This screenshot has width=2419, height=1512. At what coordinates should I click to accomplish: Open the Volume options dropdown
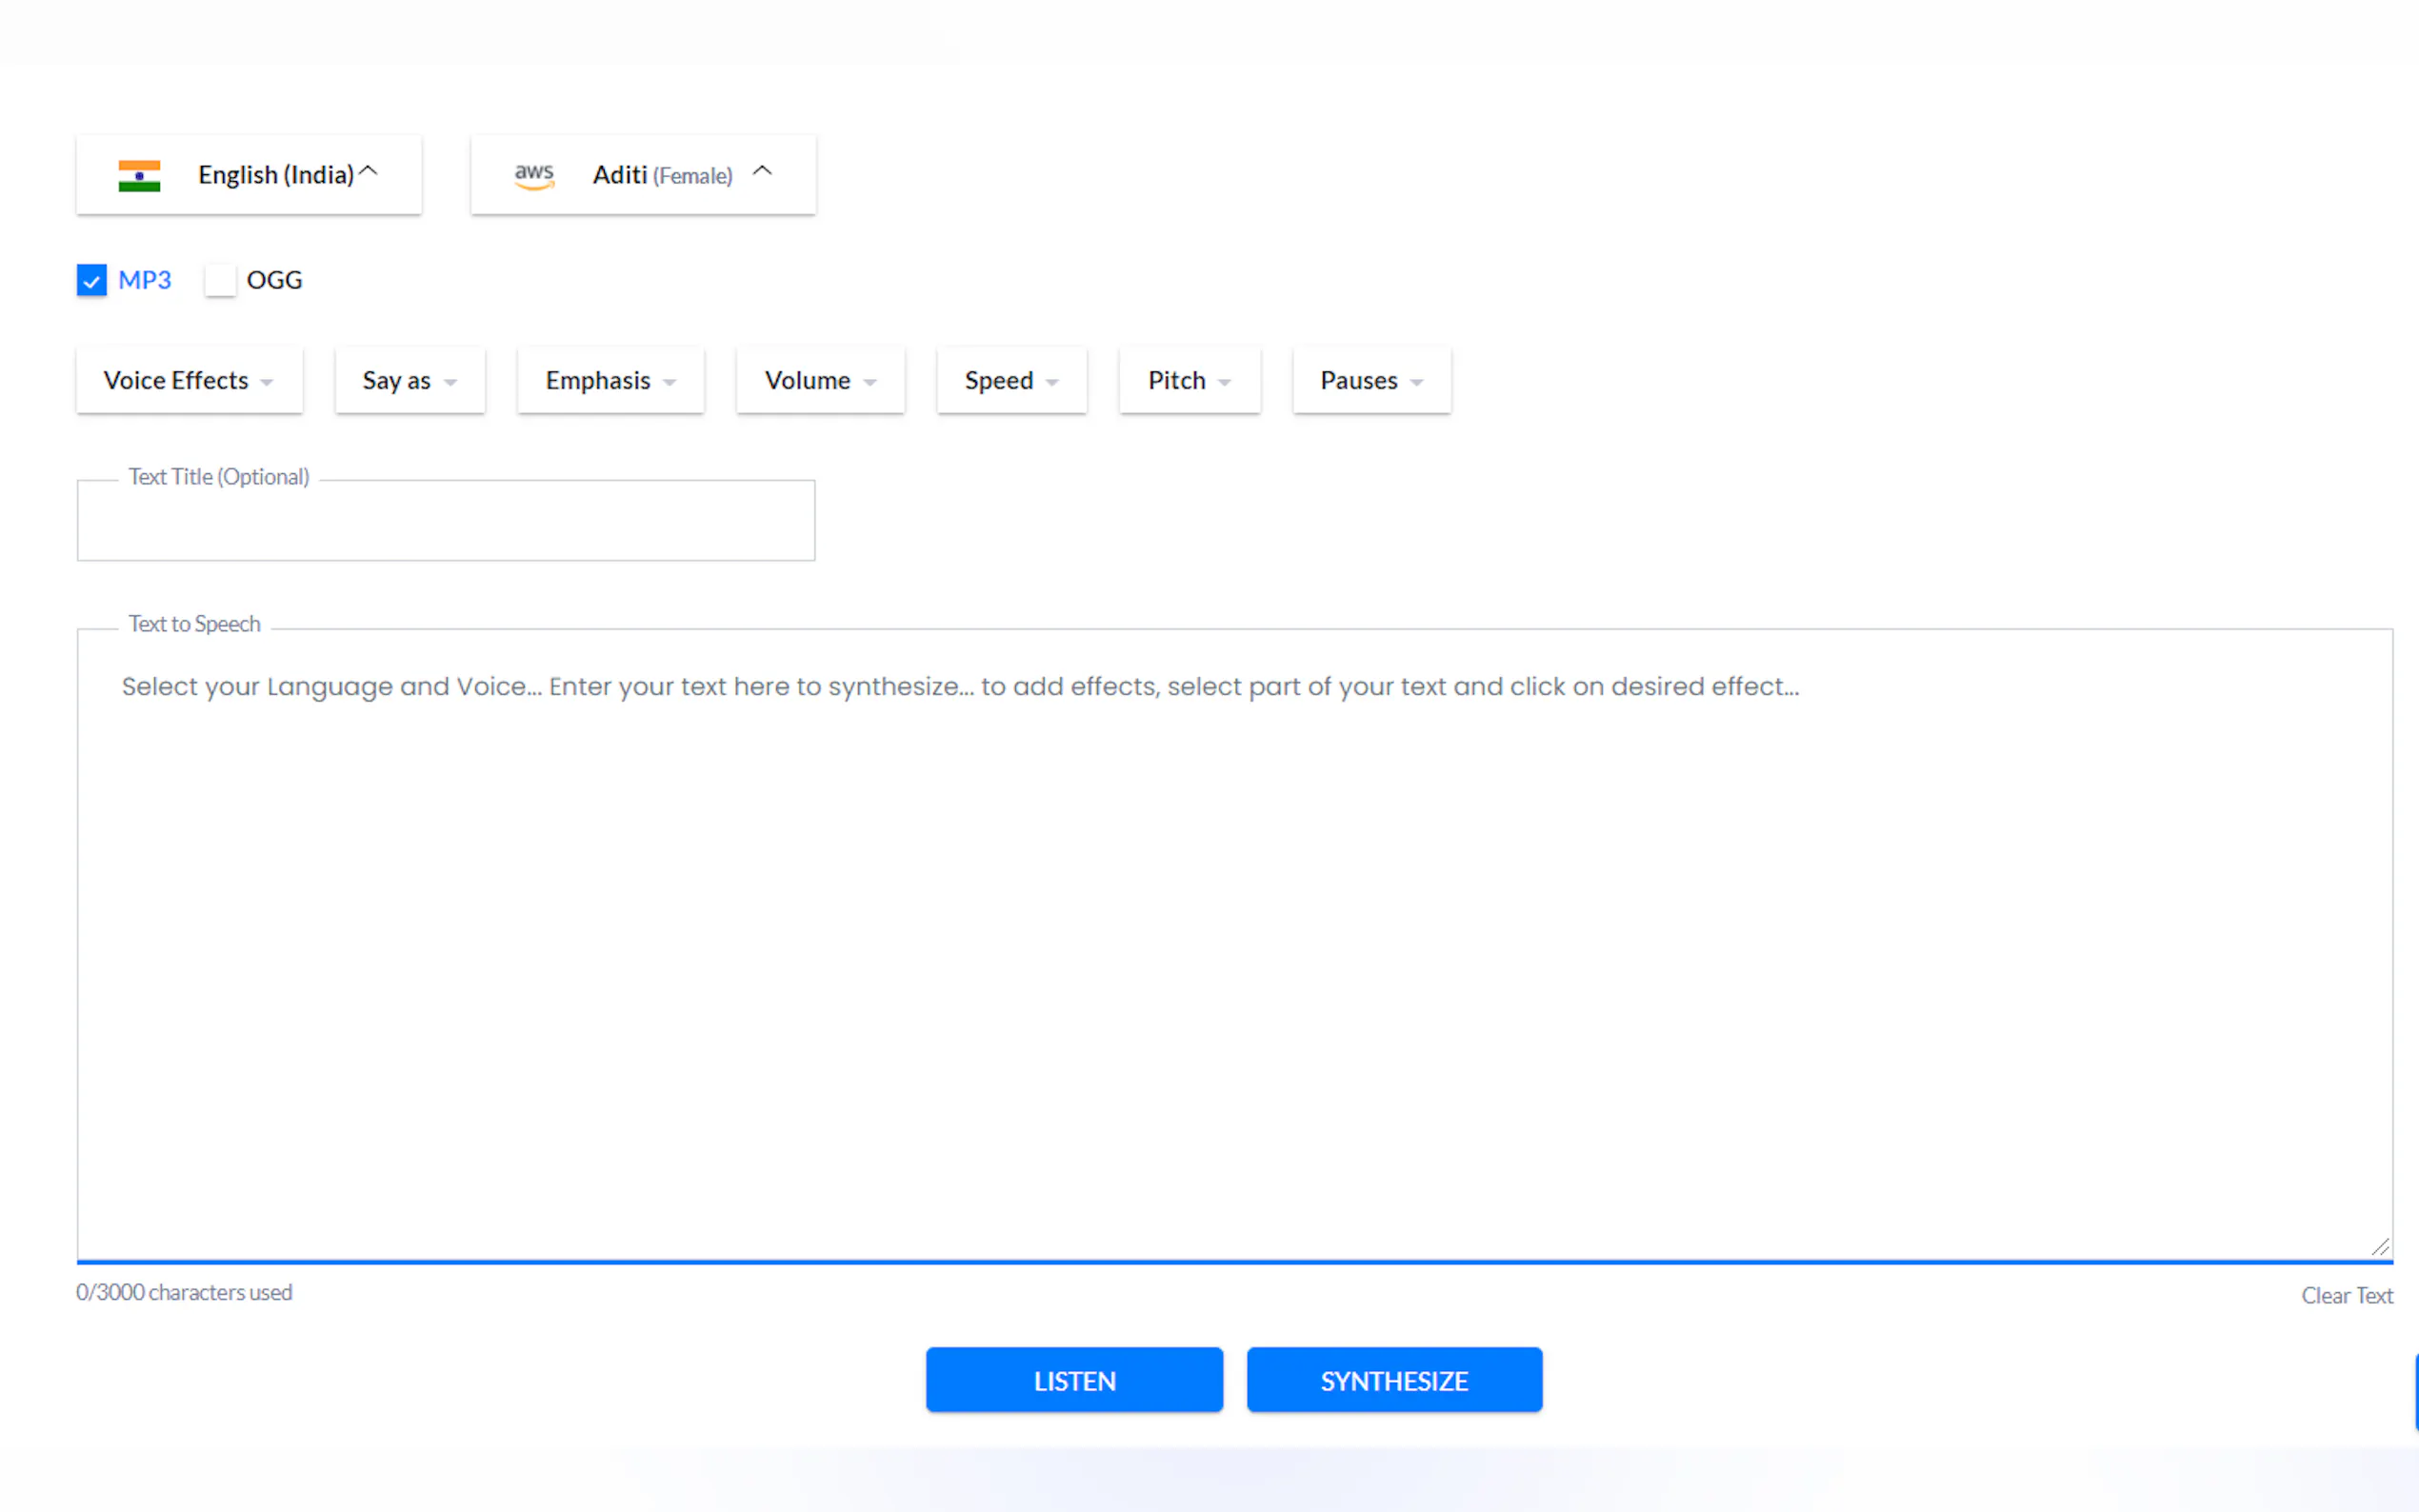coord(820,380)
